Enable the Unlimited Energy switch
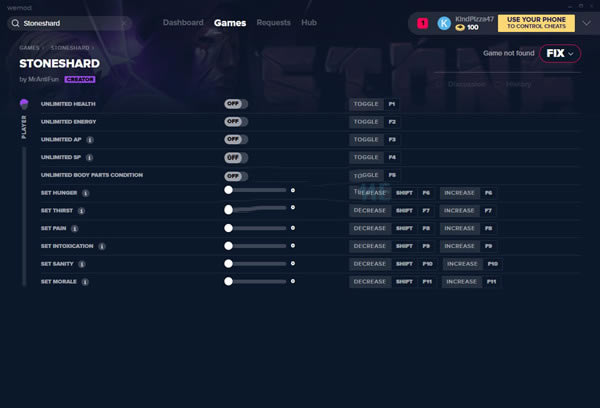Screen dimensions: 600x408 [x=236, y=122]
